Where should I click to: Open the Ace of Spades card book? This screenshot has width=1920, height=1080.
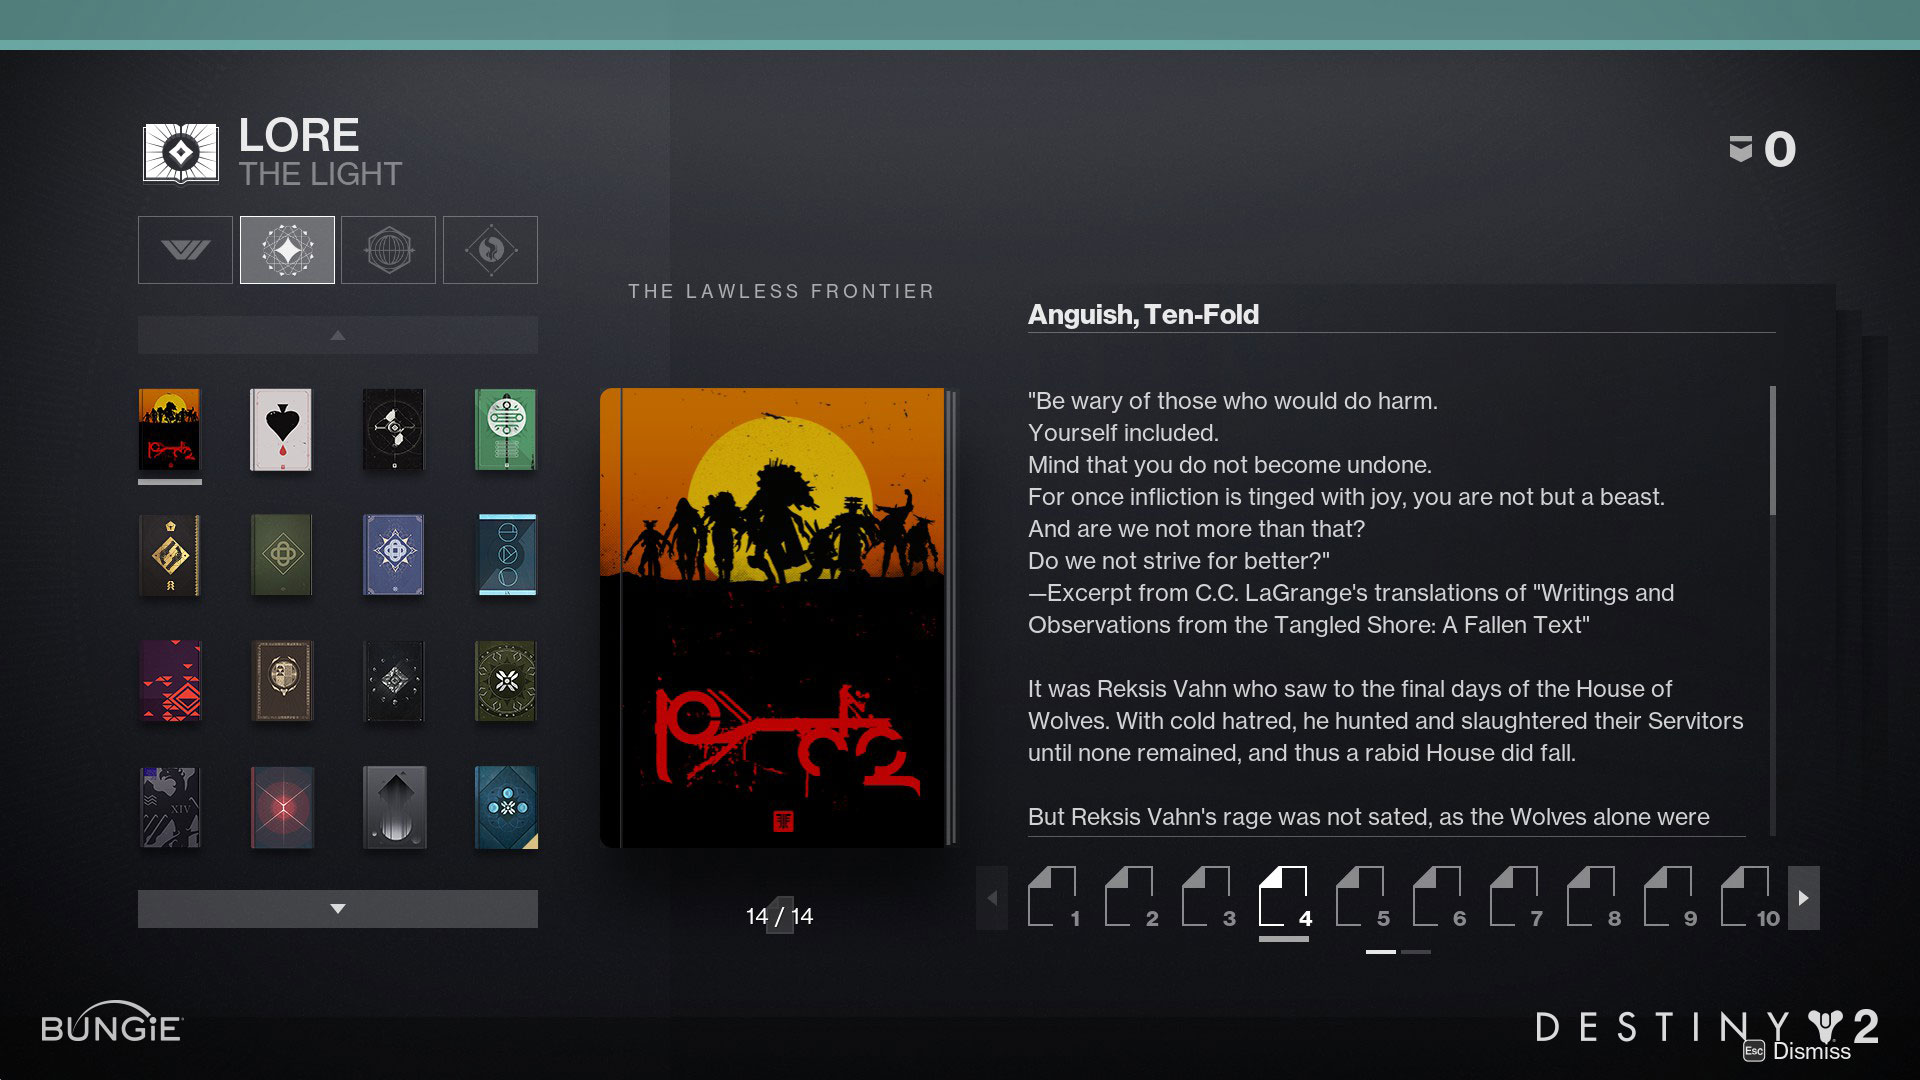click(282, 429)
